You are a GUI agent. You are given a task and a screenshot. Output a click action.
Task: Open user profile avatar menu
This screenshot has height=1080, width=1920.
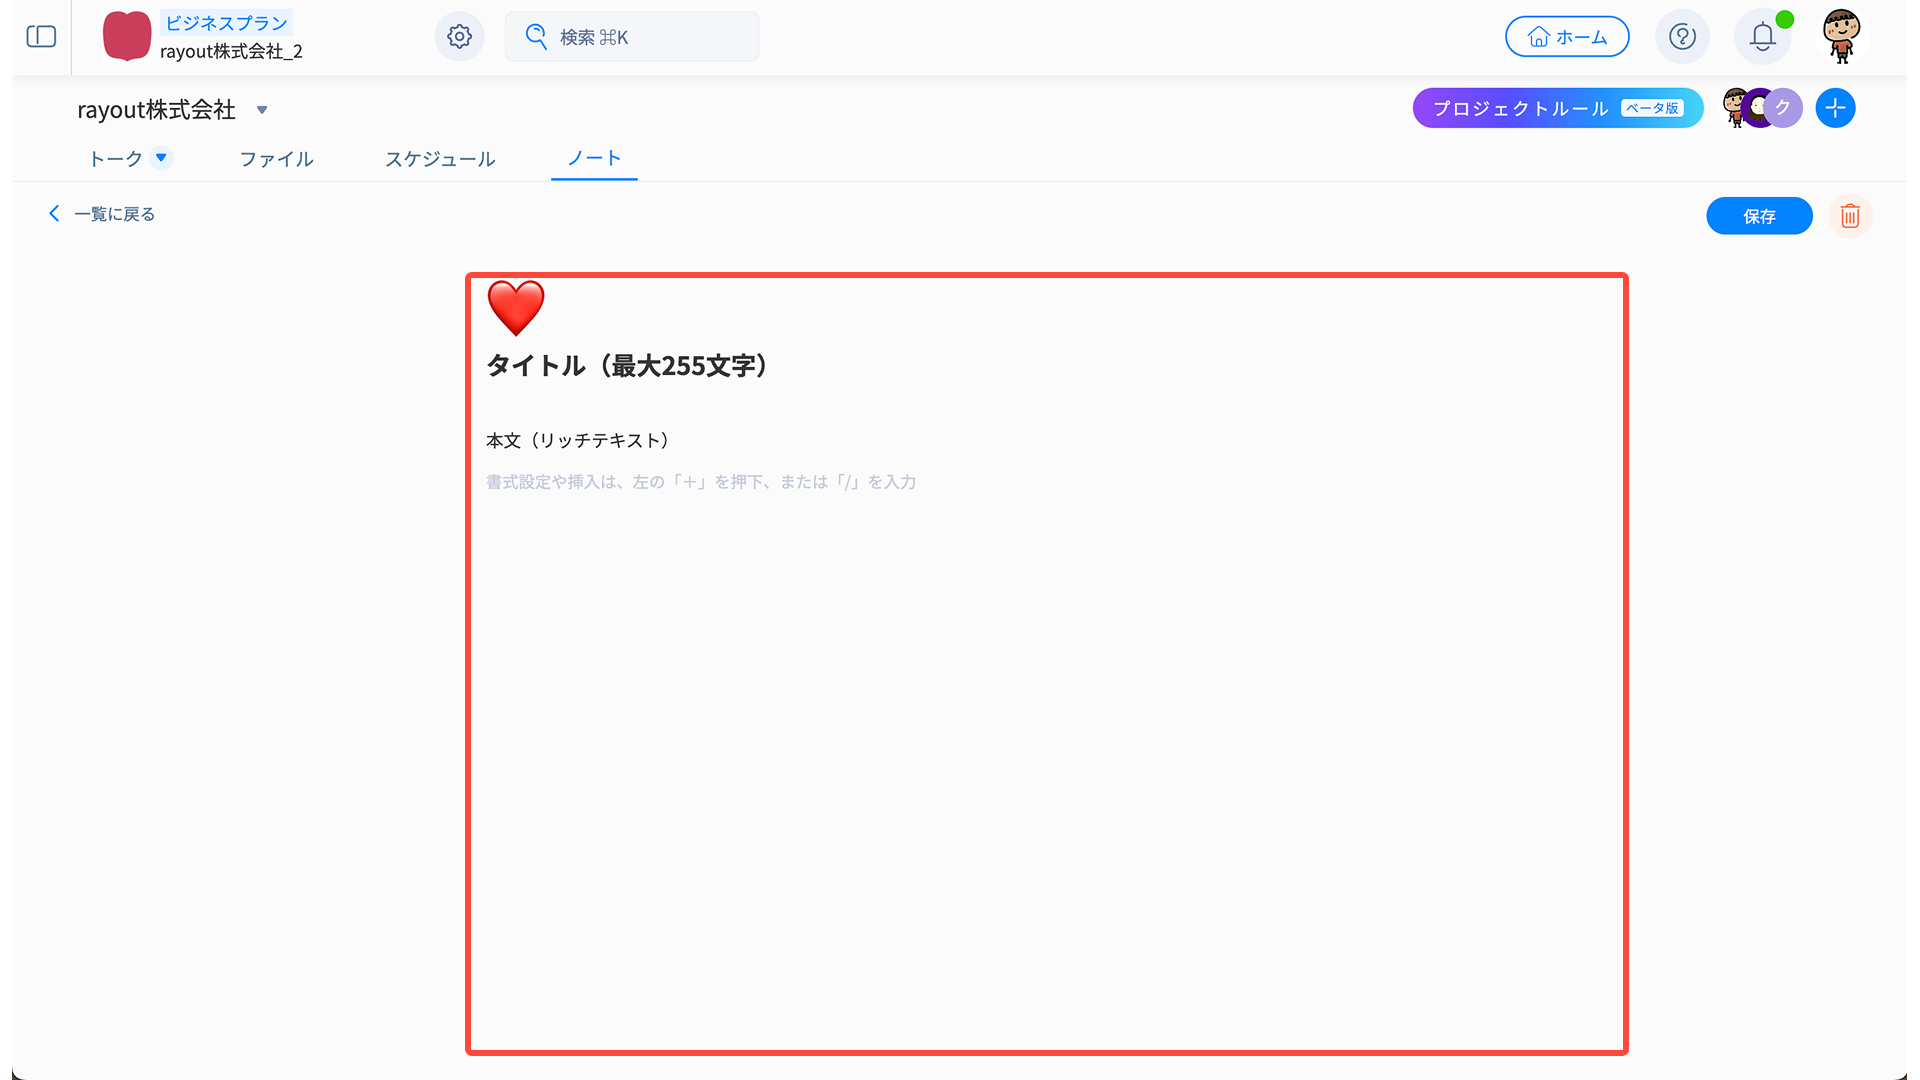click(1841, 37)
